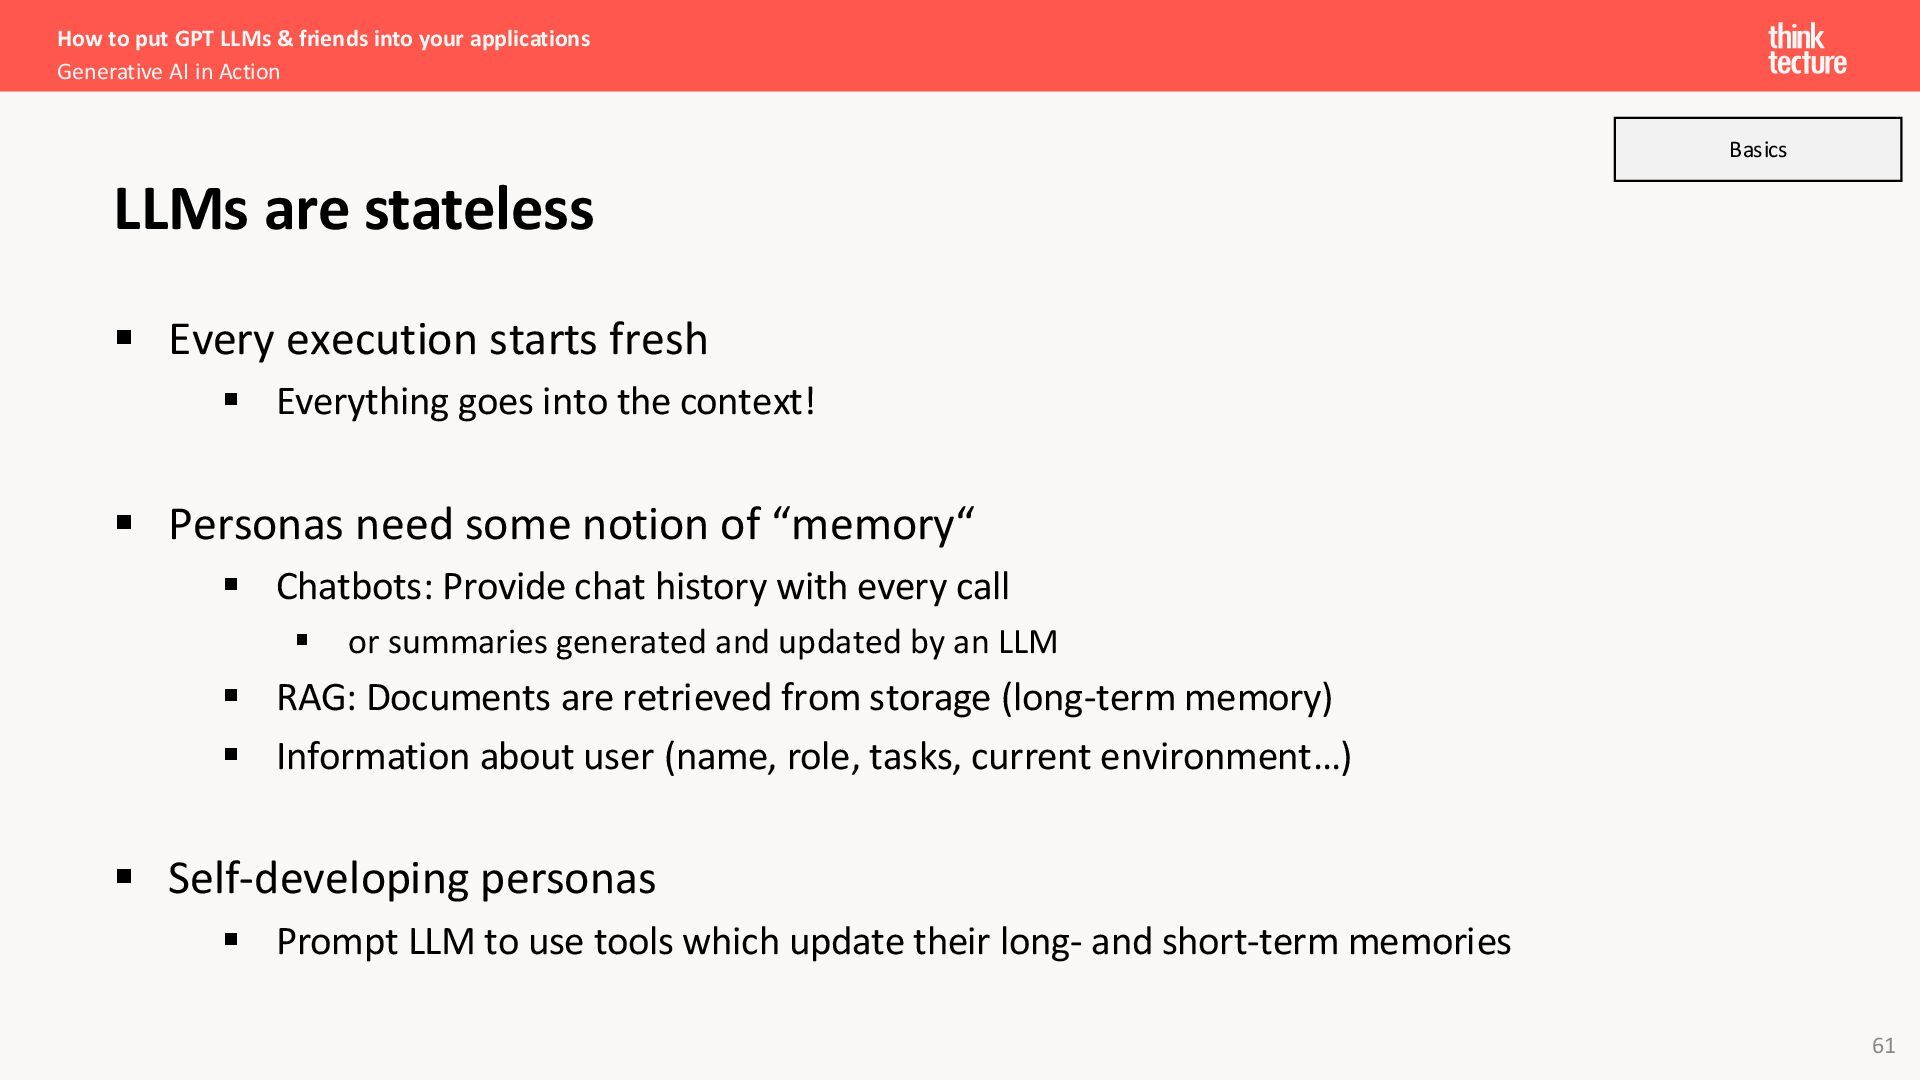Click the Information about user line
This screenshot has height=1080, width=1920.
(x=814, y=757)
